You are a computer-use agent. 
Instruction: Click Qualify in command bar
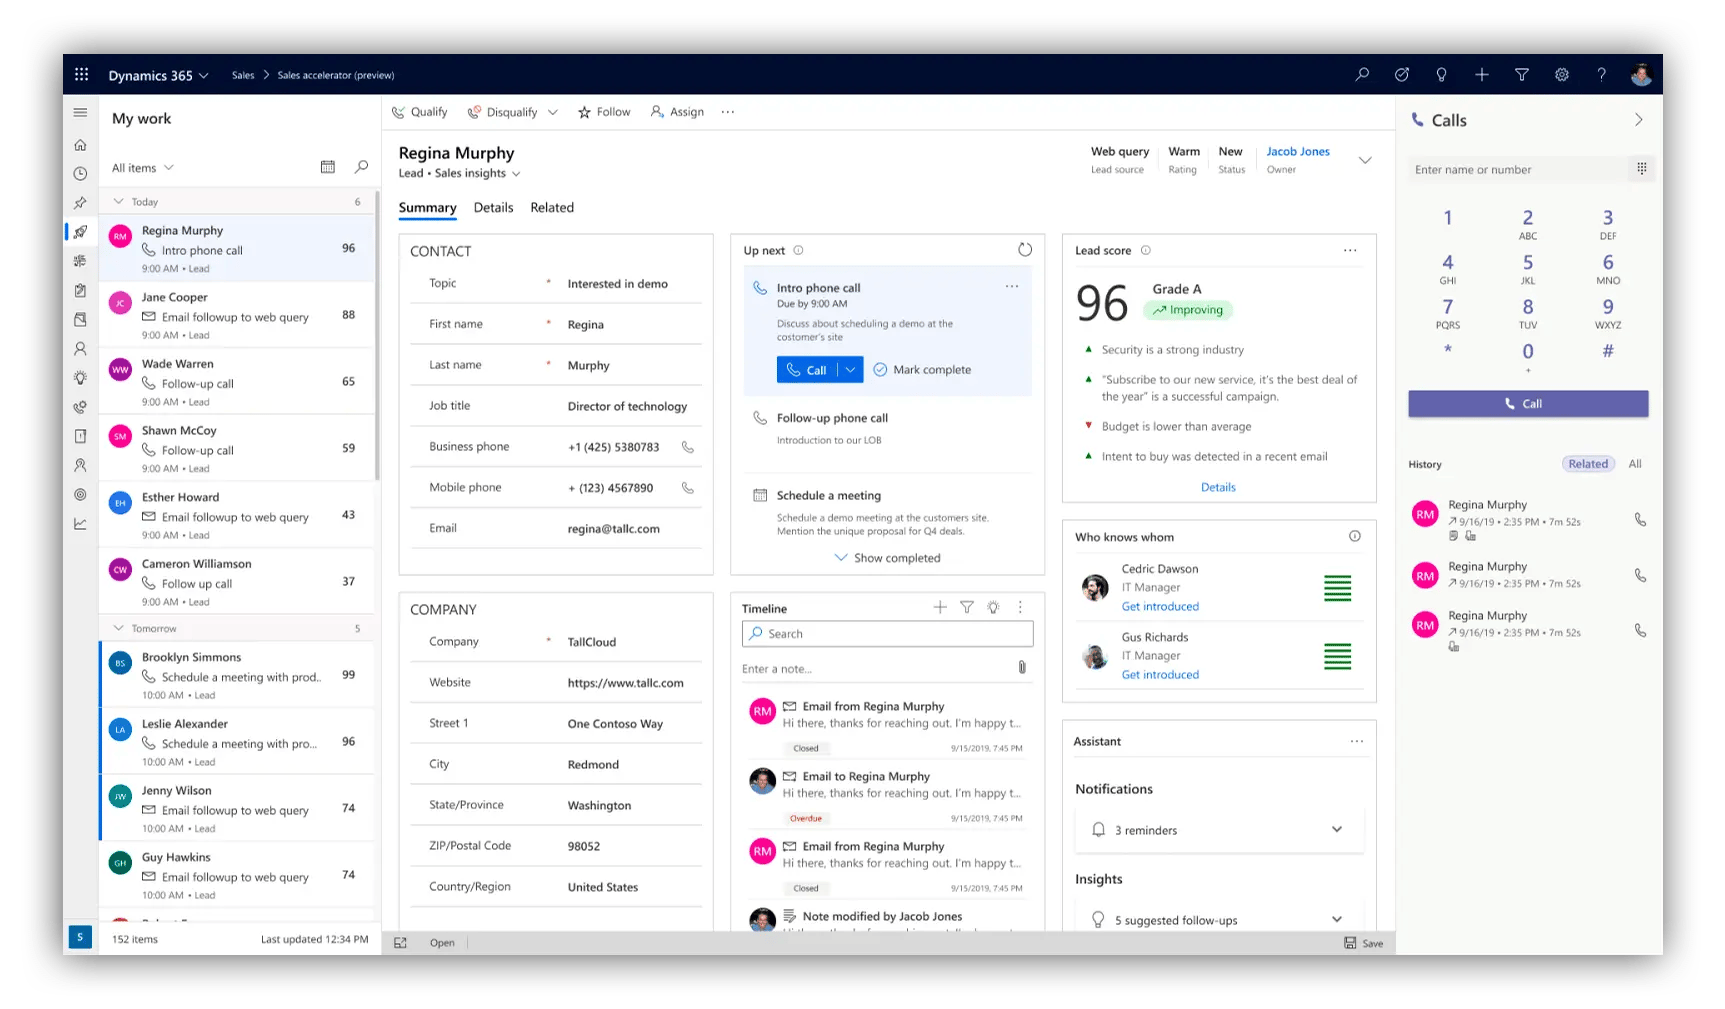(419, 112)
